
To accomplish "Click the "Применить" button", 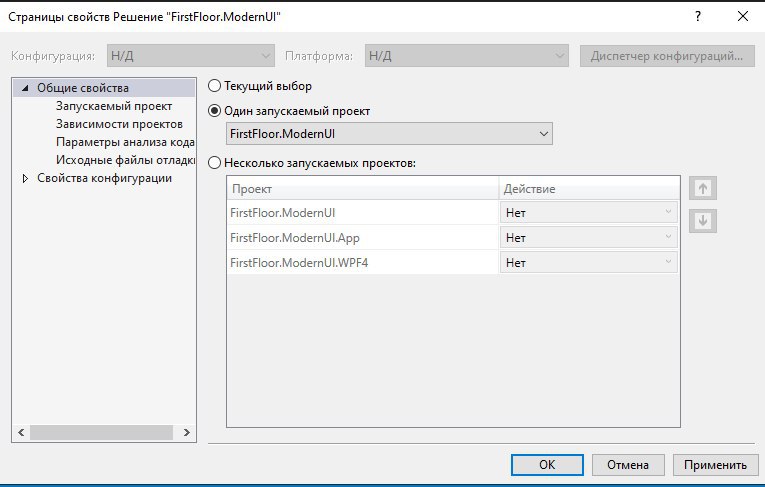I will click(x=715, y=465).
